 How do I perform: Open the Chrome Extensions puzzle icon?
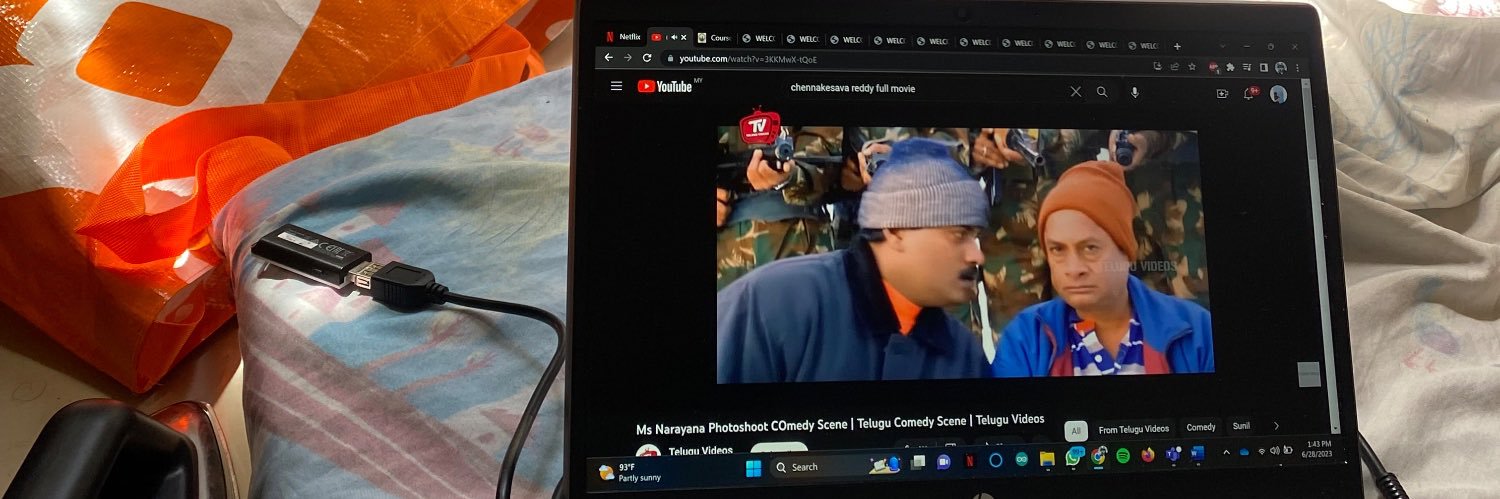(x=1230, y=67)
